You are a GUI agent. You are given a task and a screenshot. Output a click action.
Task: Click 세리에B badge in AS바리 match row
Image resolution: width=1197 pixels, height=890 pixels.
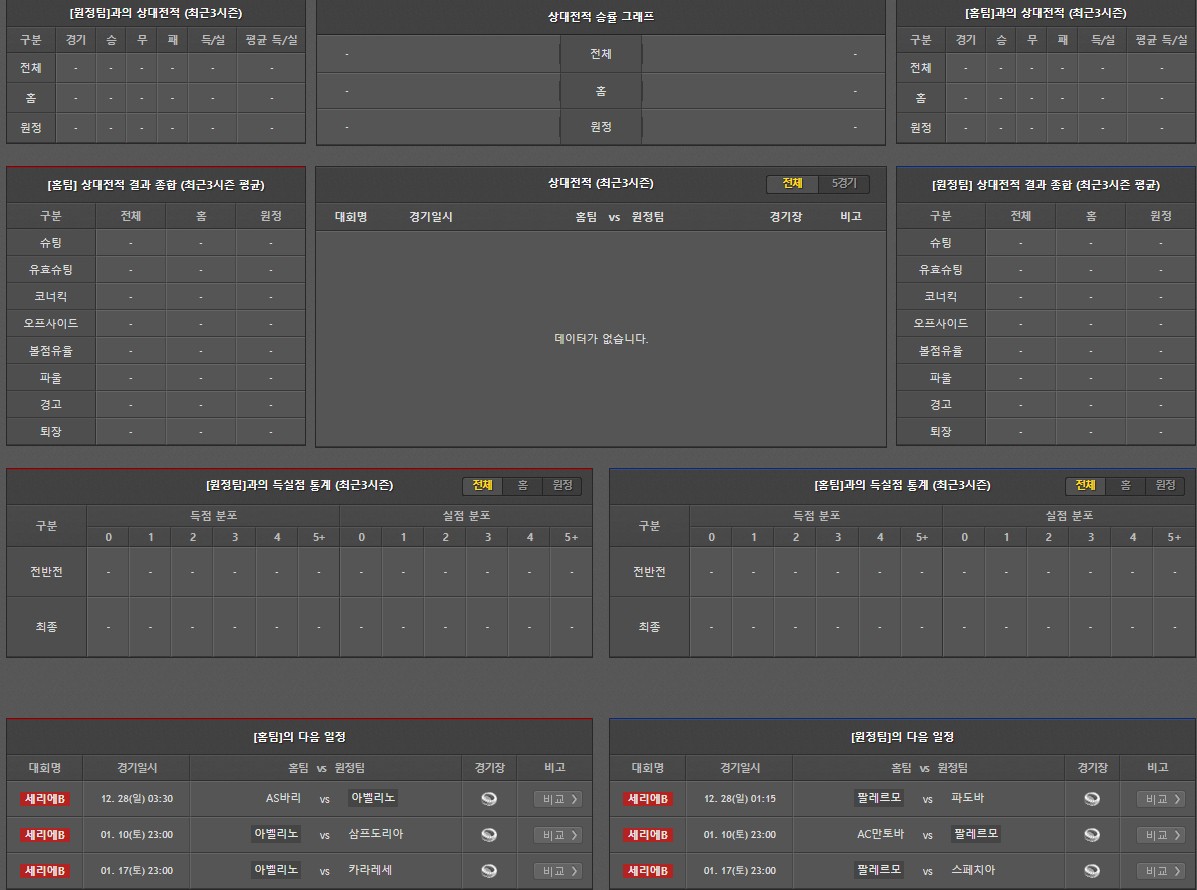46,799
